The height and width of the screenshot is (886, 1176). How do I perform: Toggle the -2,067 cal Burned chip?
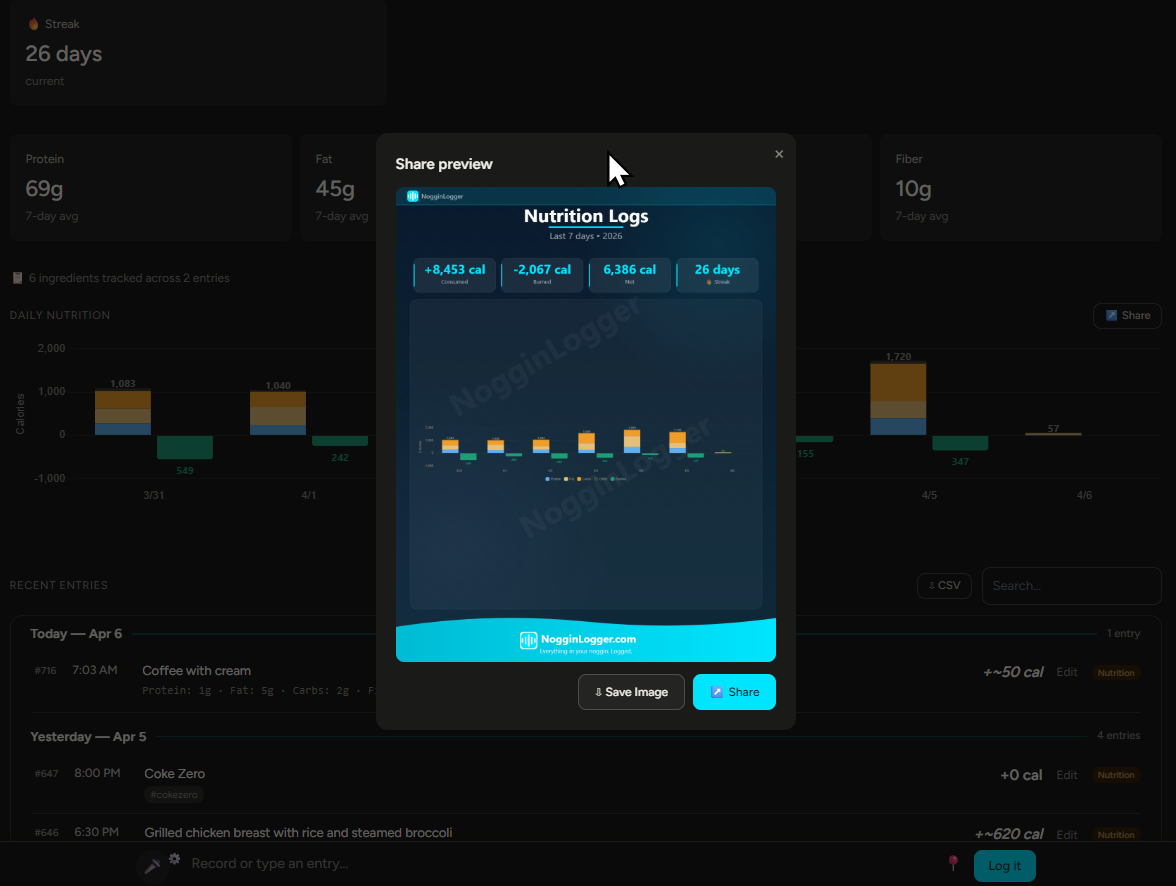pos(542,274)
